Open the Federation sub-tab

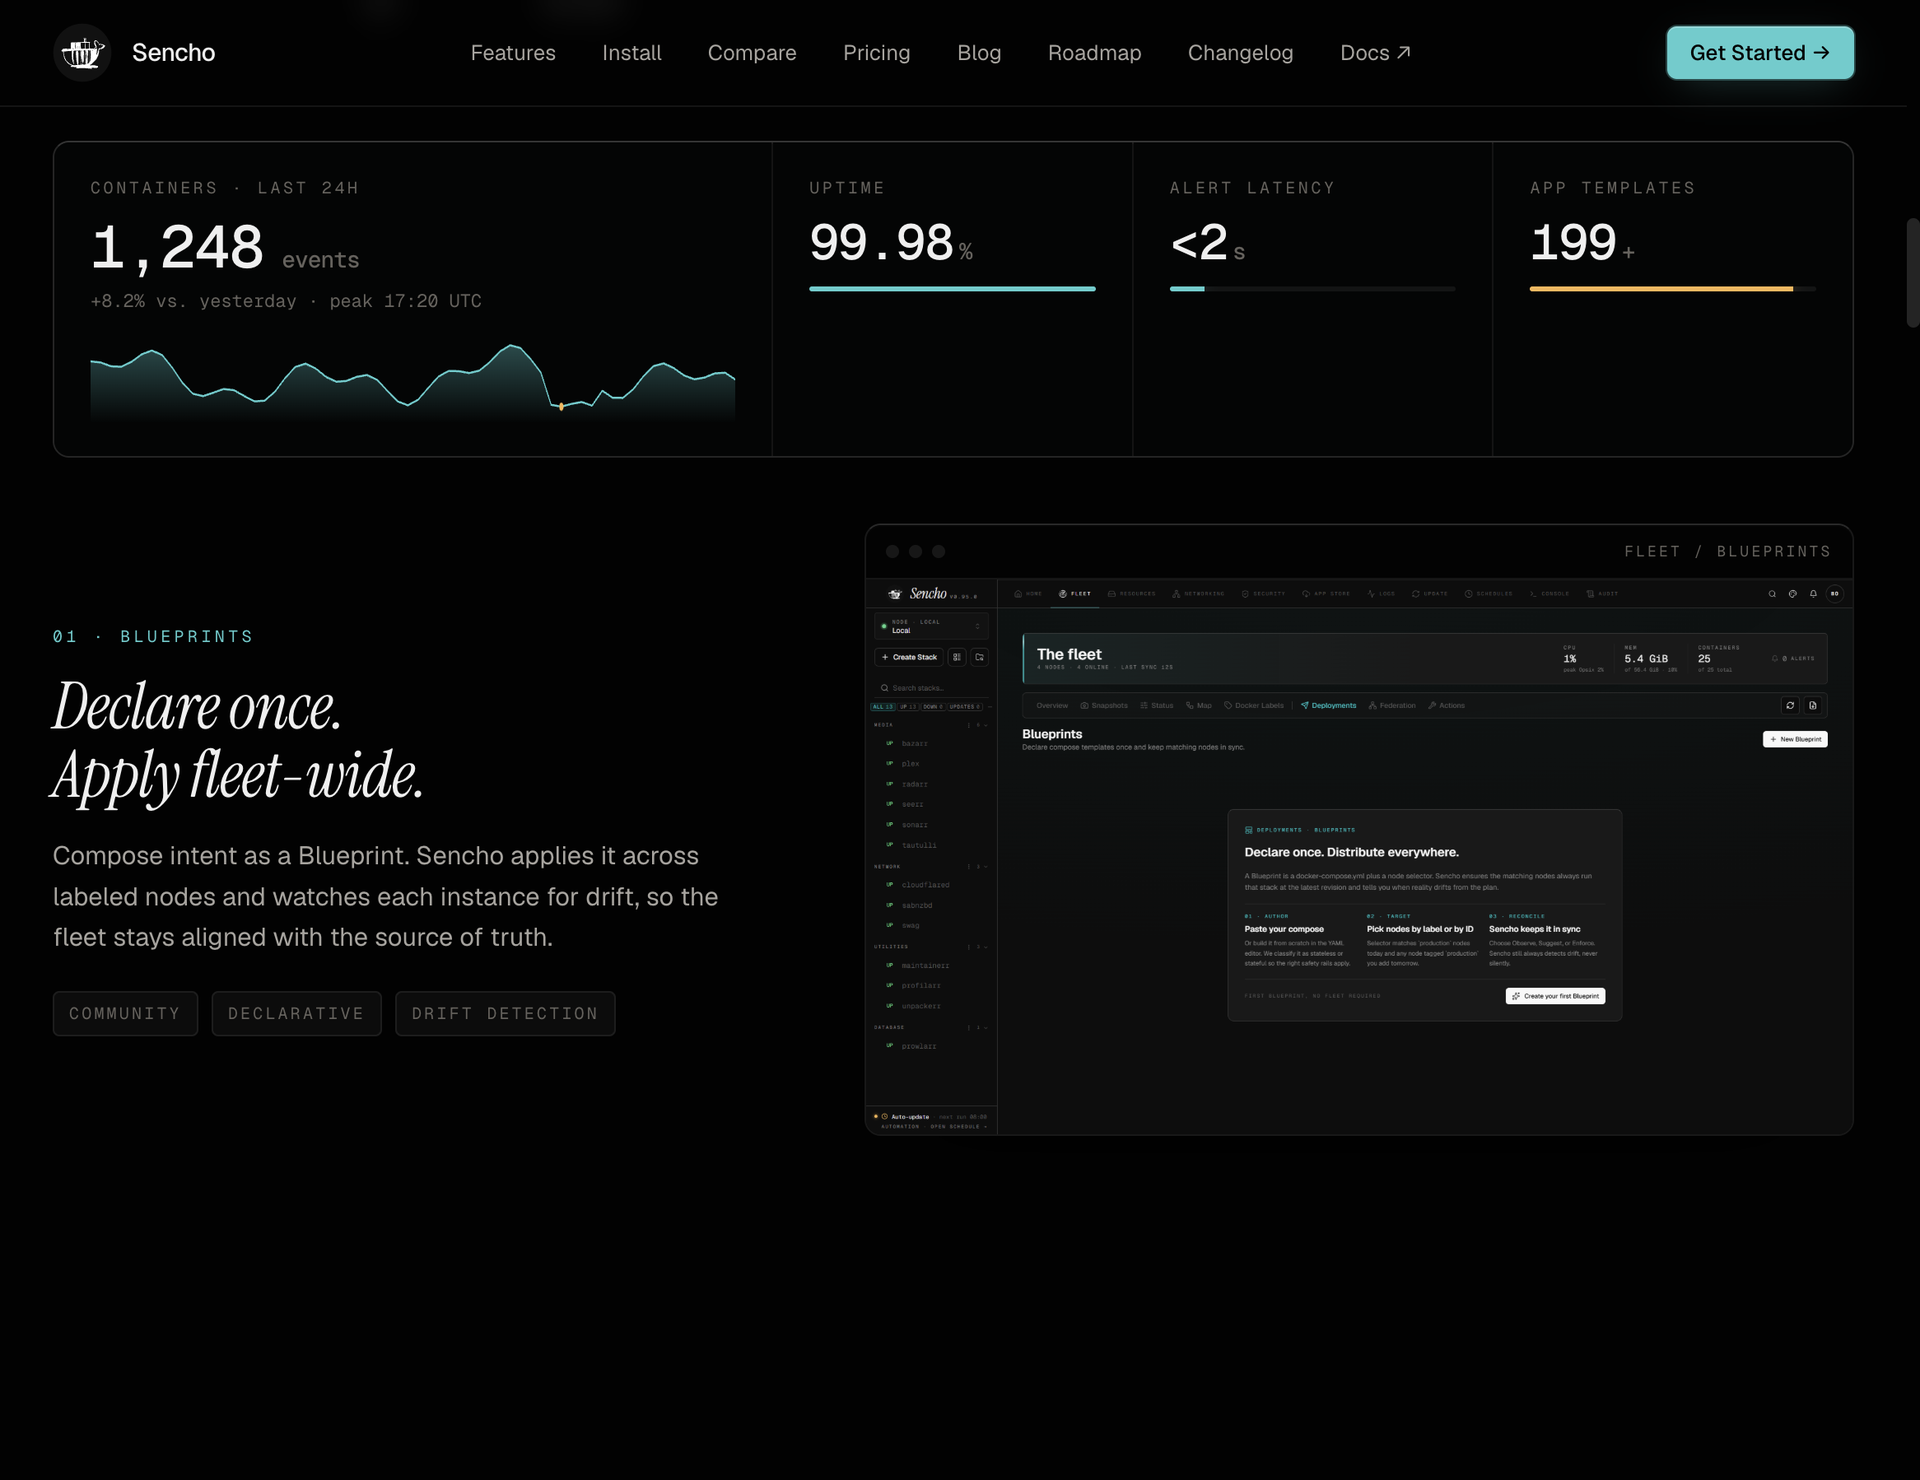1392,706
